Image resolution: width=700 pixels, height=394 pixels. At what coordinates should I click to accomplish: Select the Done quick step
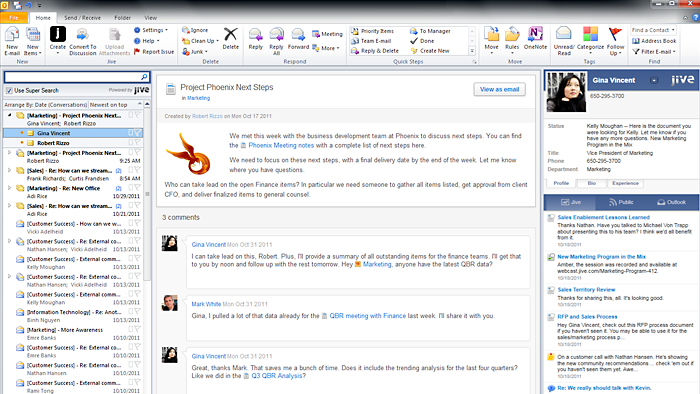tap(422, 41)
